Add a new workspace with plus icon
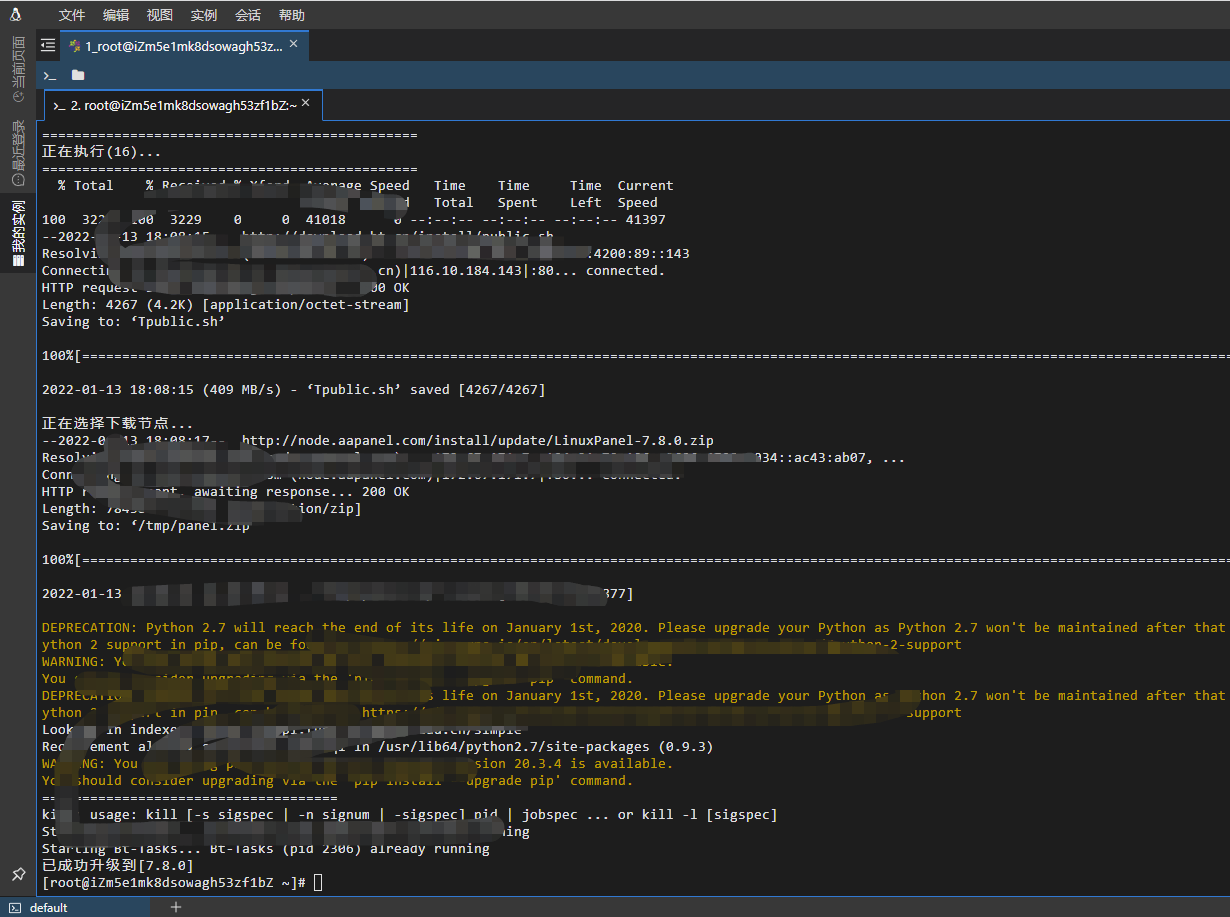 pos(176,907)
